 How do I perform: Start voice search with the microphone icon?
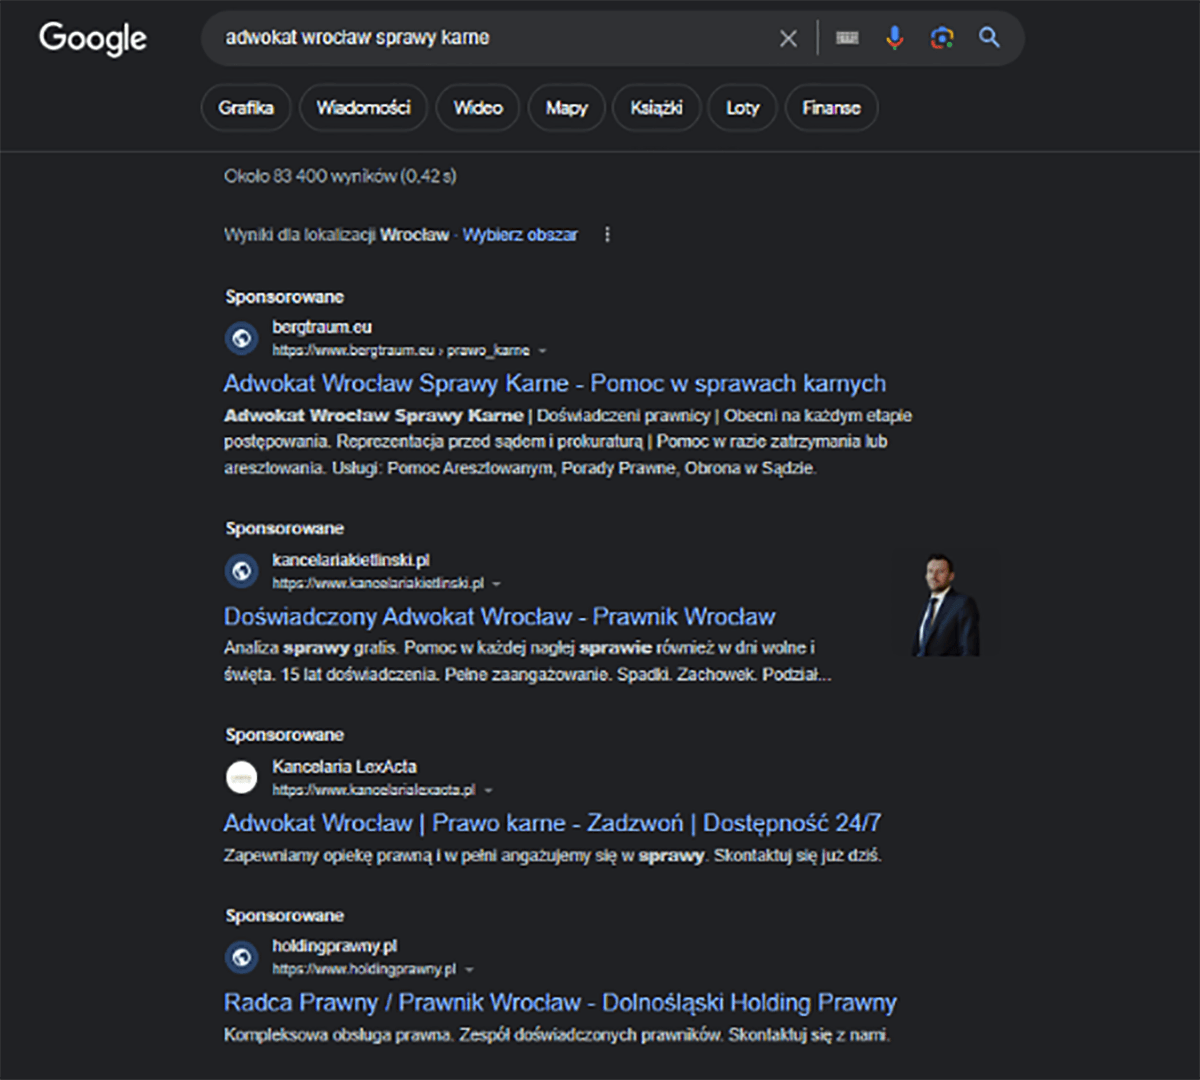pyautogui.click(x=895, y=38)
